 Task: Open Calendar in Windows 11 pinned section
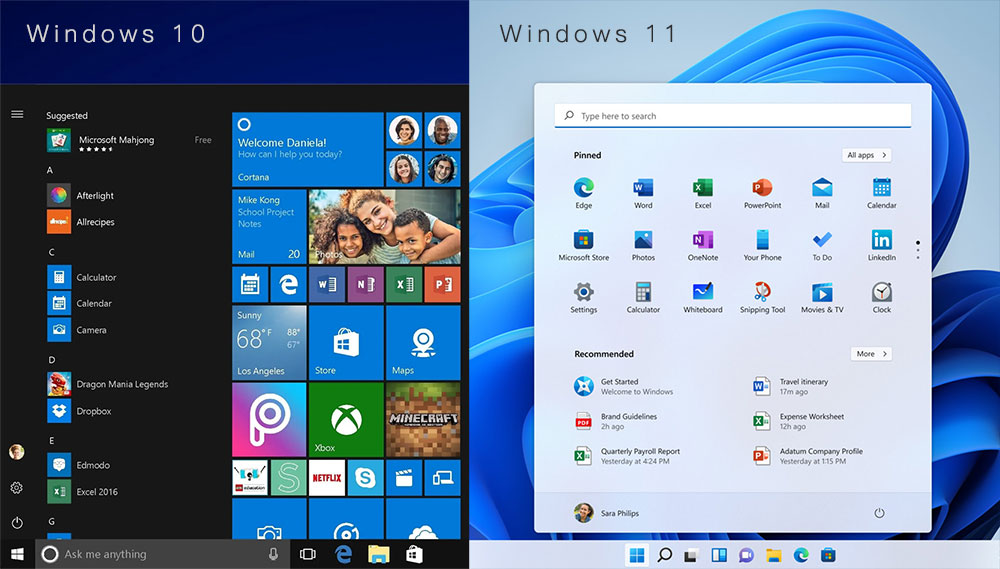tap(881, 193)
